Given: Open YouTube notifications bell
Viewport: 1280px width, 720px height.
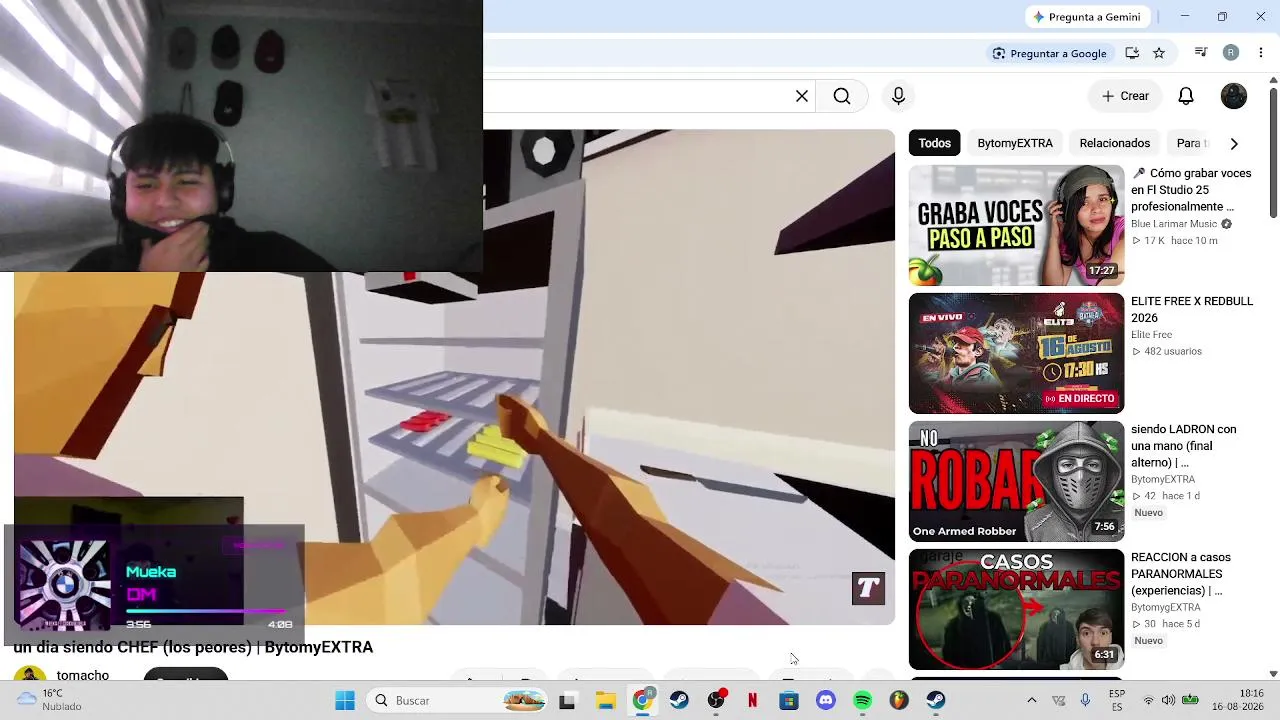Looking at the screenshot, I should click(x=1186, y=96).
